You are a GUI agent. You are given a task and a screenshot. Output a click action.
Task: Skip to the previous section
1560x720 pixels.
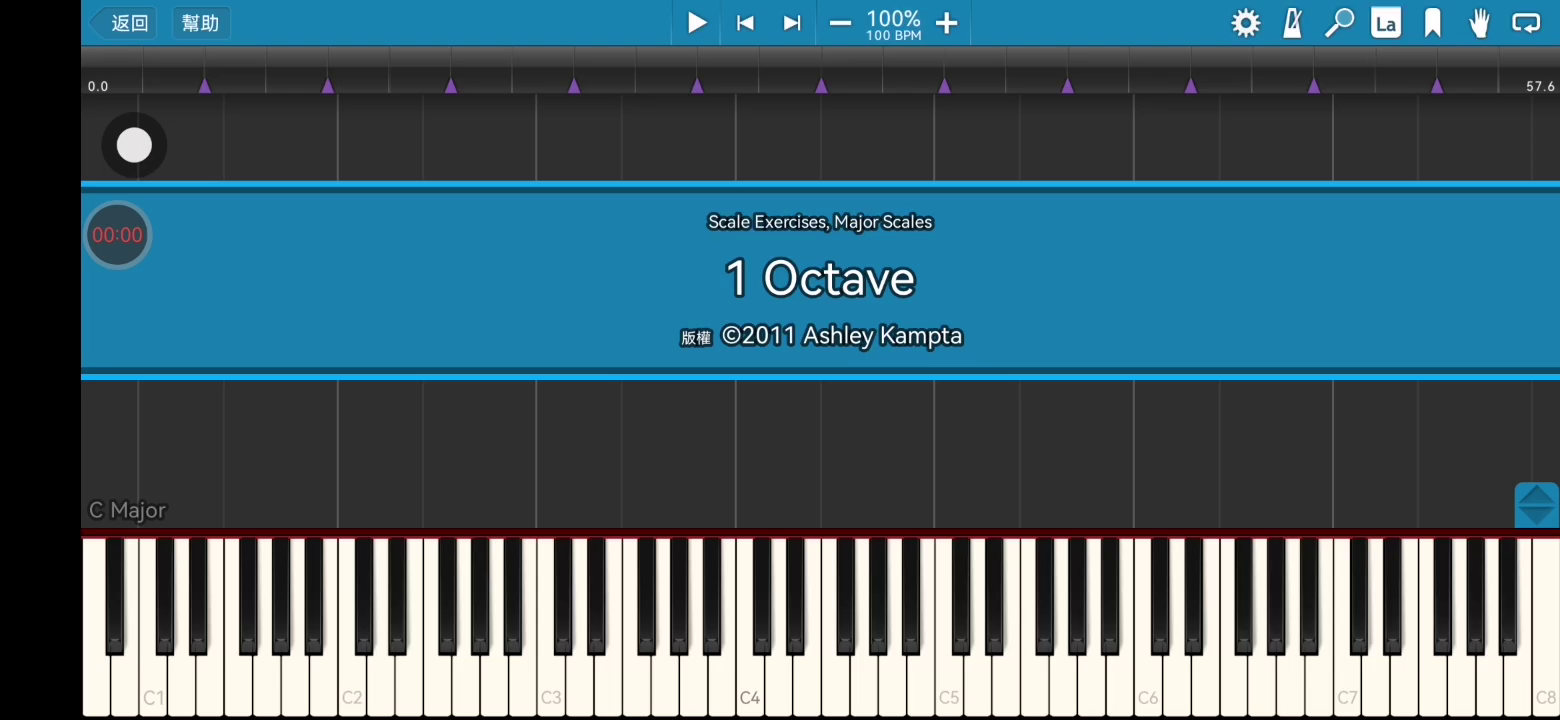(x=745, y=23)
